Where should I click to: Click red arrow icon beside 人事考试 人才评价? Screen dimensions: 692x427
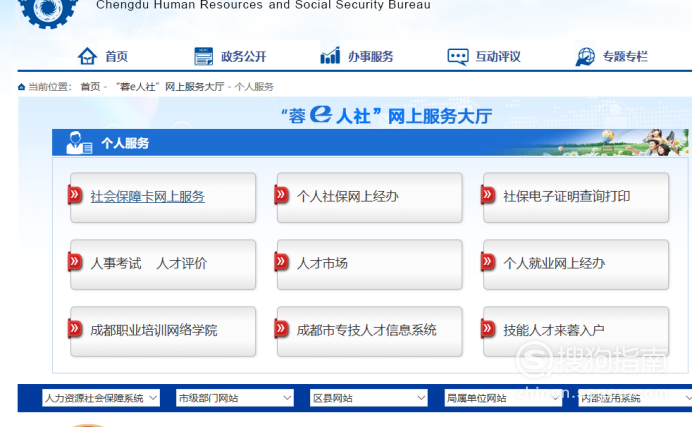(x=75, y=262)
